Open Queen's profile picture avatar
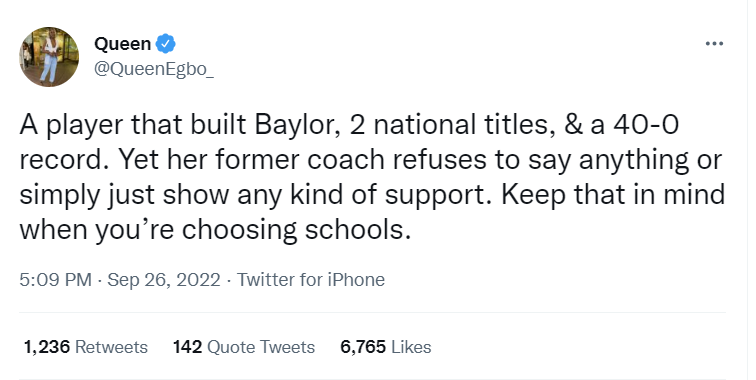The height and width of the screenshot is (380, 756). [x=49, y=57]
